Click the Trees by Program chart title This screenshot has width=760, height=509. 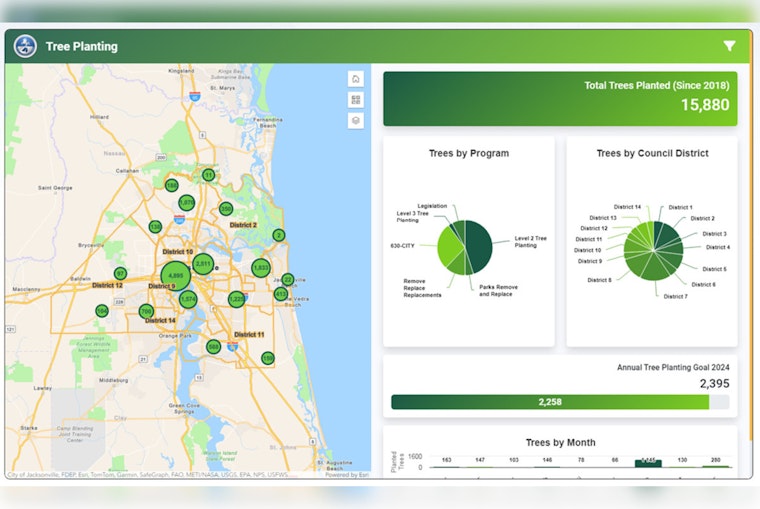[x=469, y=153]
